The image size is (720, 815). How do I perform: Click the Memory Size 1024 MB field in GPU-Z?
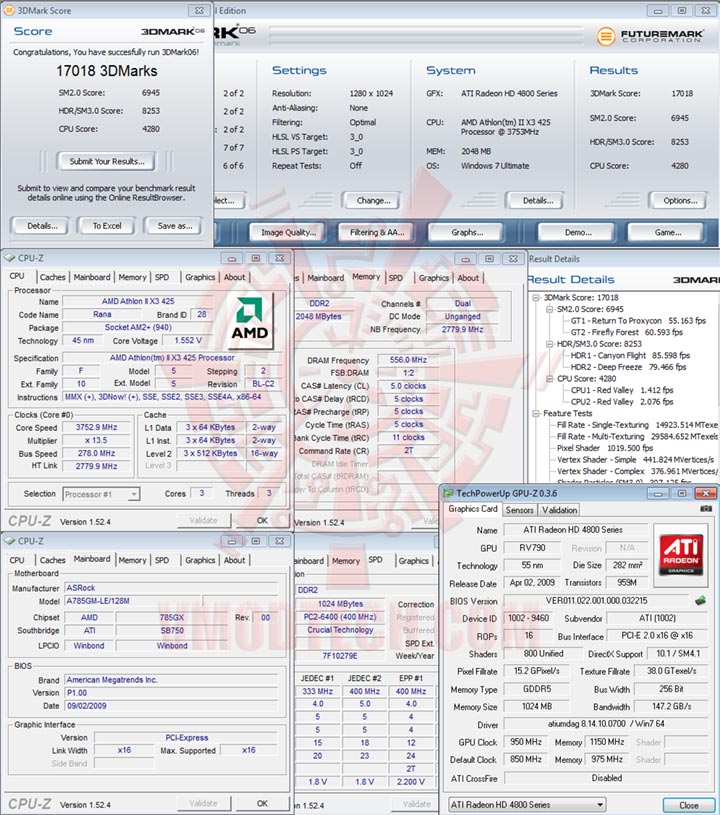(536, 707)
